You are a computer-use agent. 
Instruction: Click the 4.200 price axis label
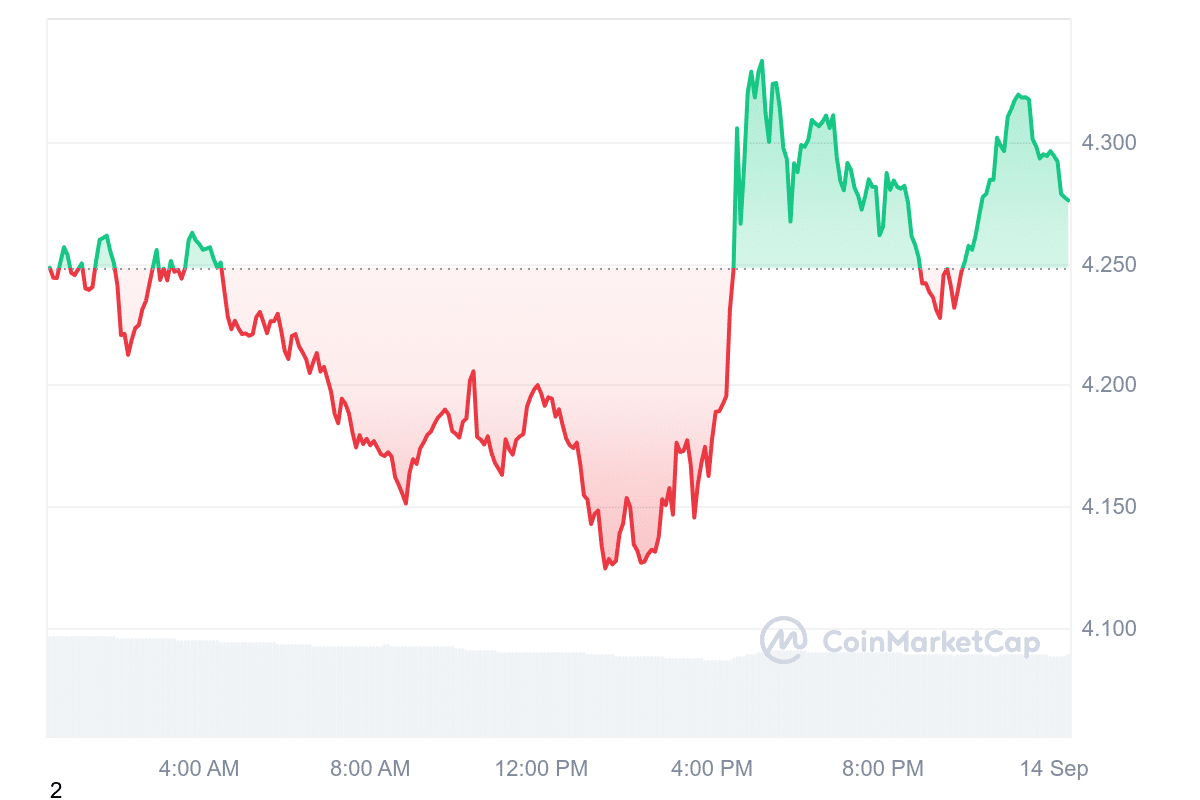pyautogui.click(x=1111, y=386)
